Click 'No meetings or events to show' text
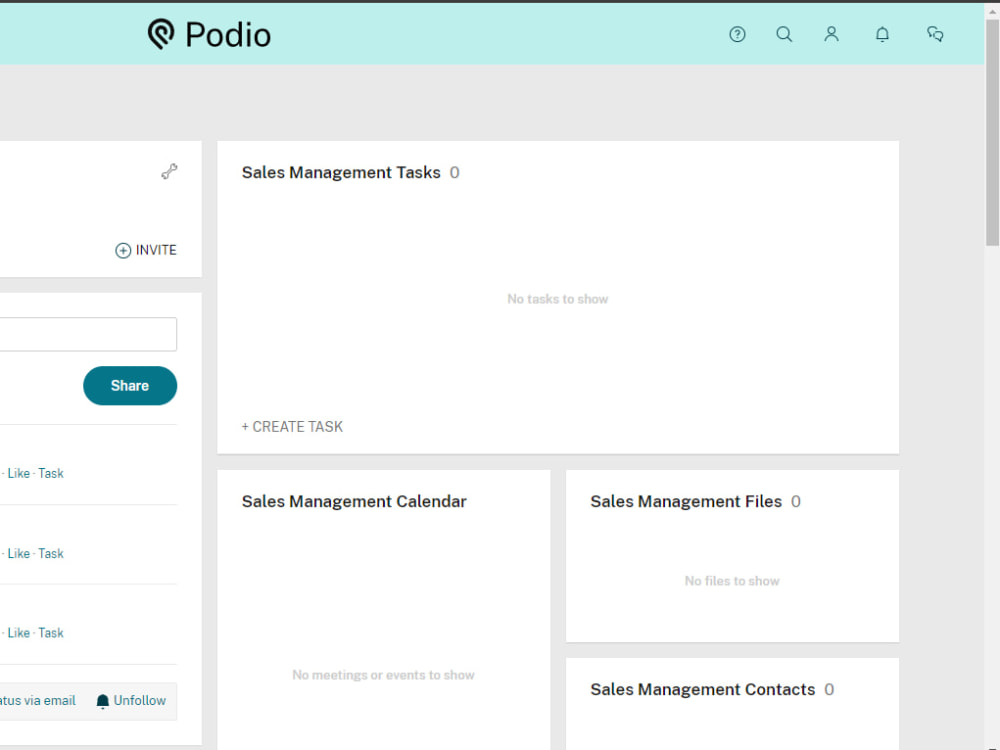Screen dimensions: 1000x750 point(383,675)
